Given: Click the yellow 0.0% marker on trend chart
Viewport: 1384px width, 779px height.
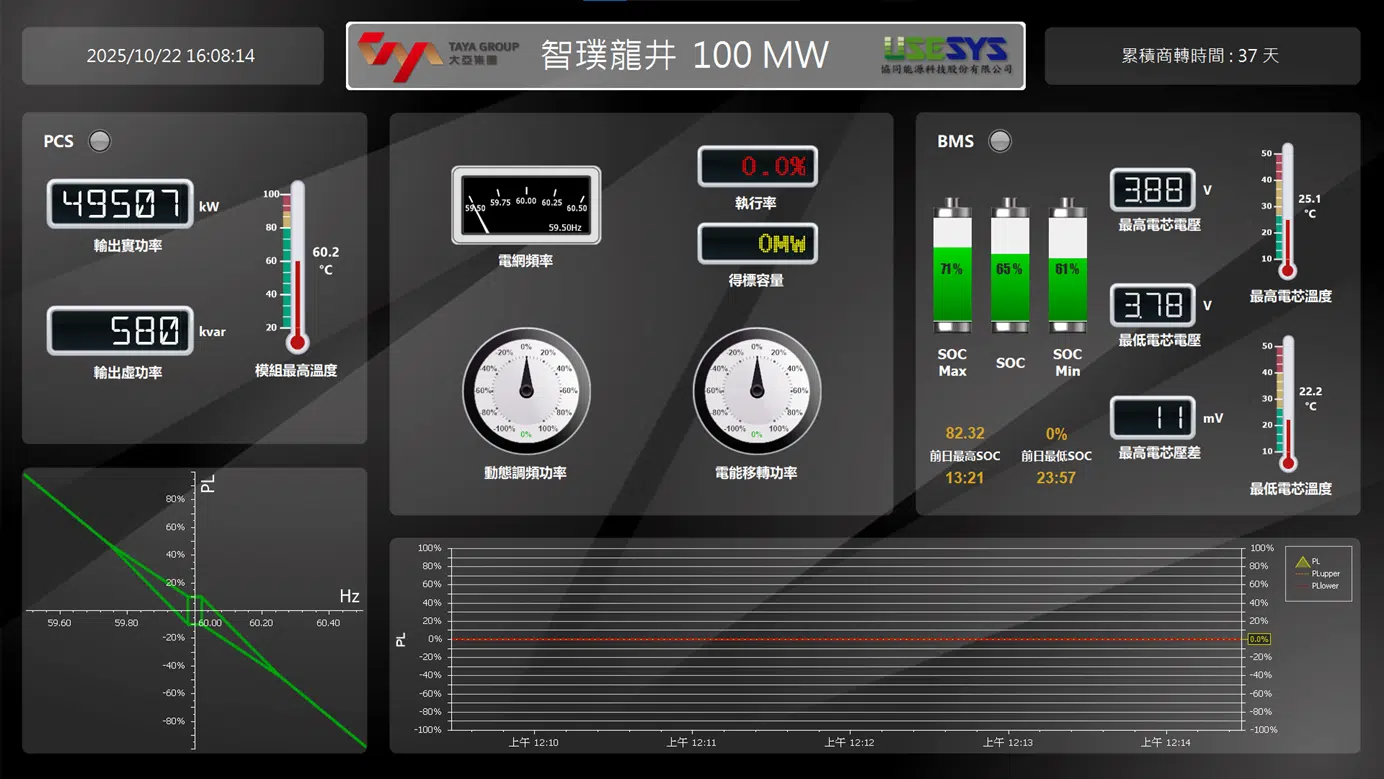Looking at the screenshot, I should pos(1258,639).
